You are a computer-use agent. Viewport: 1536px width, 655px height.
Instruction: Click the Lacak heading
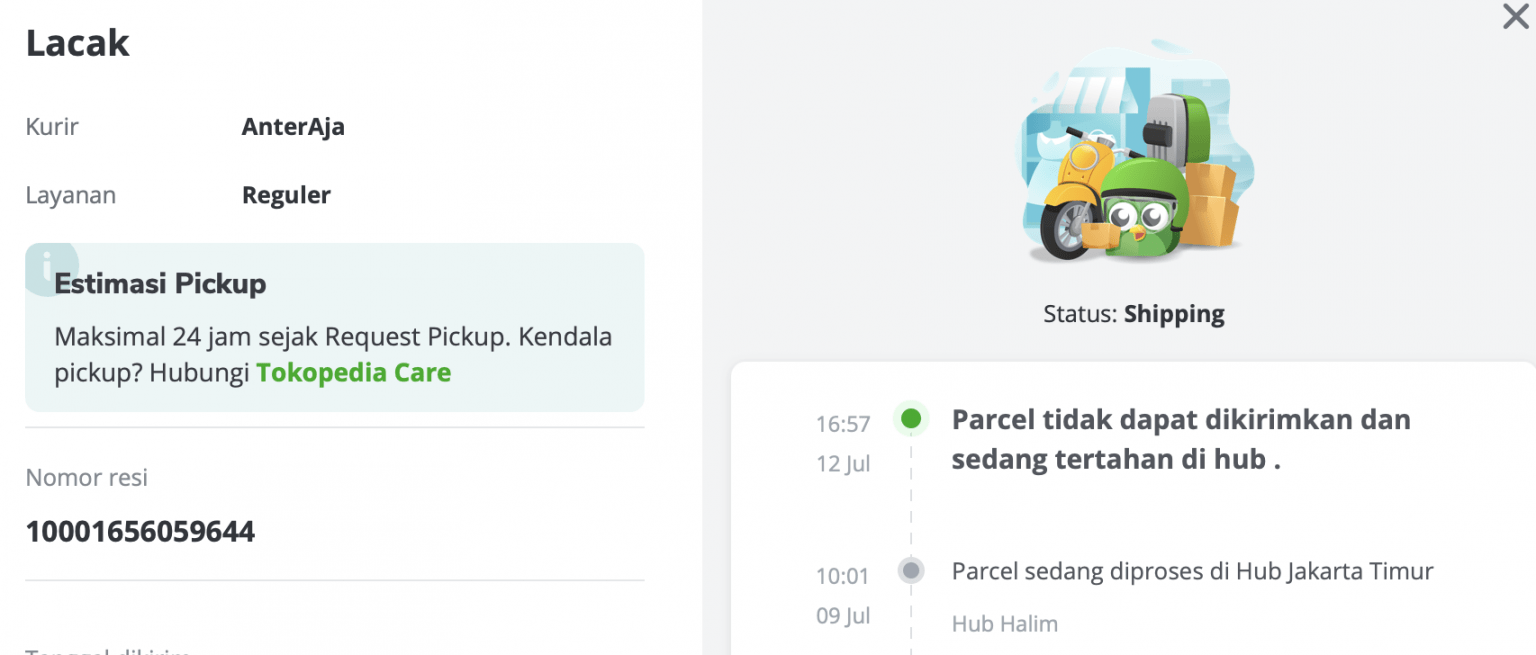77,42
